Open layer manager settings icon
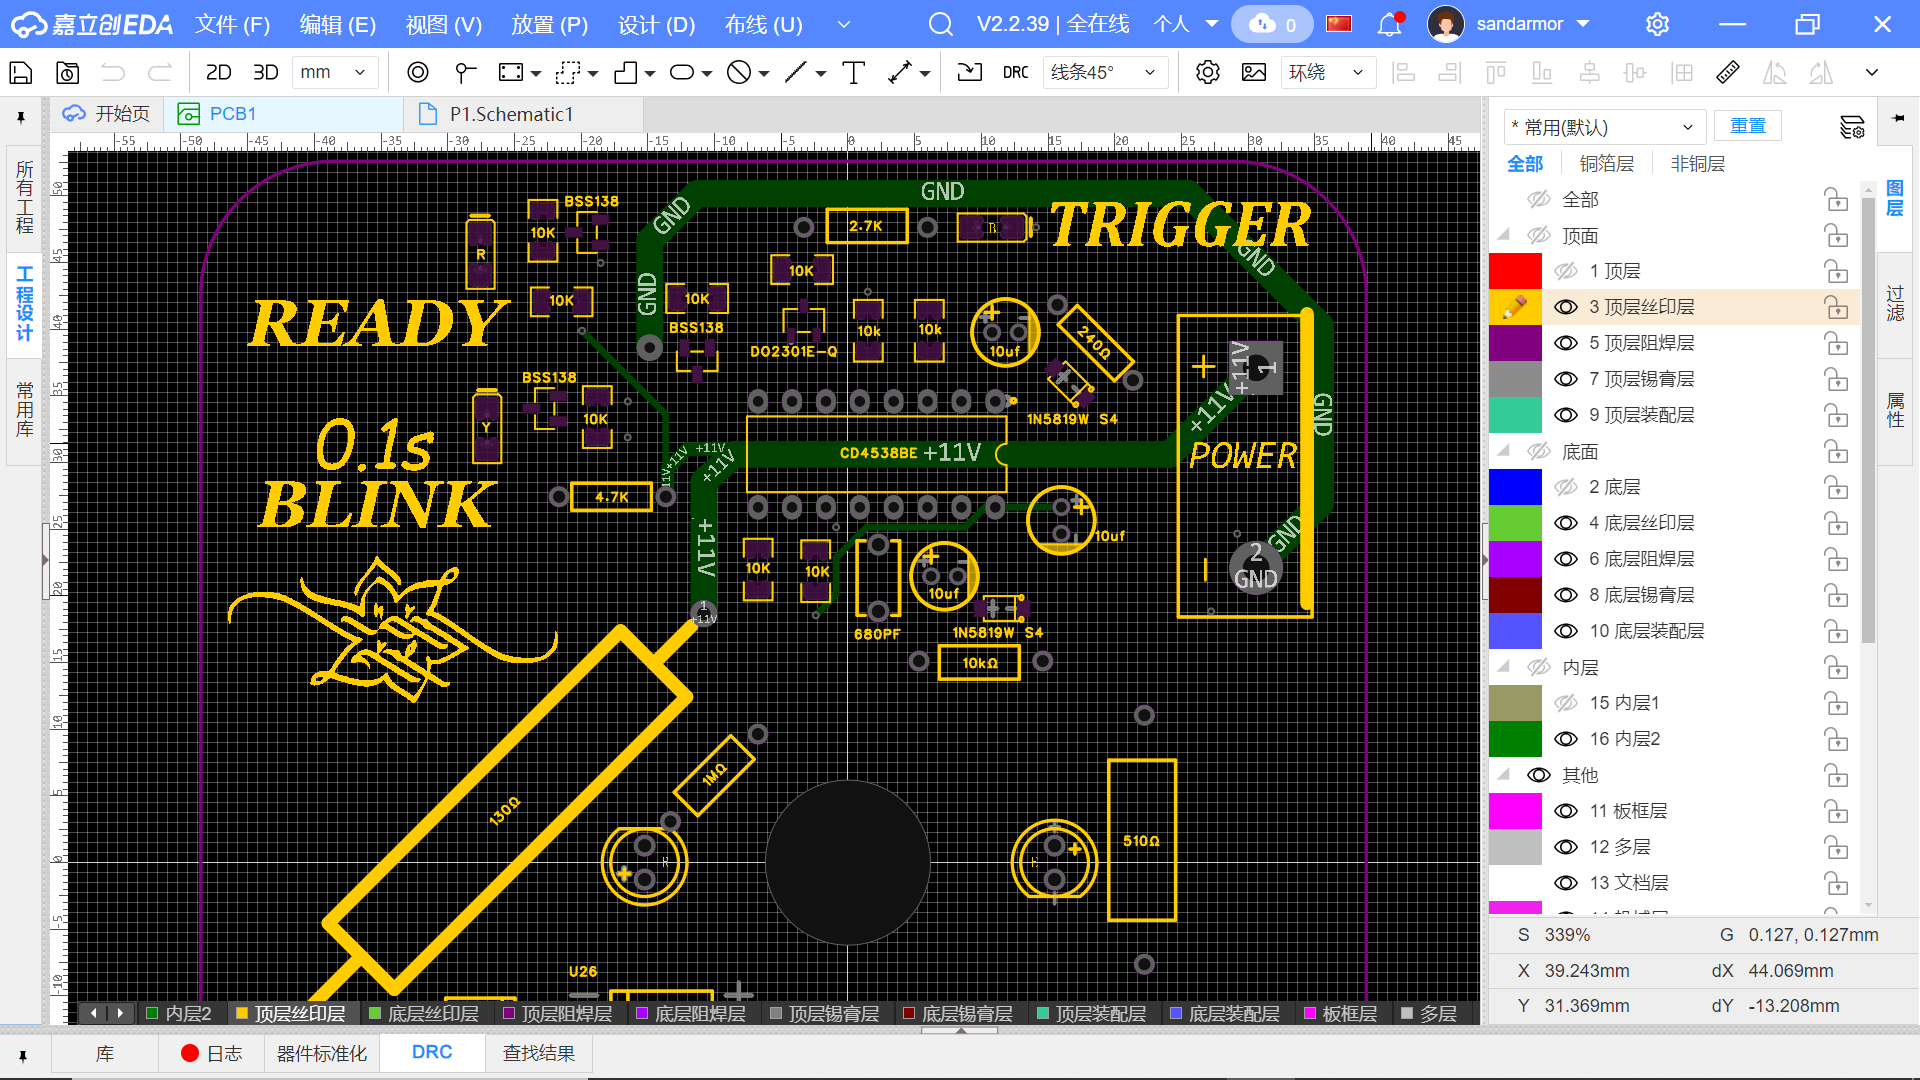Screen dimensions: 1920x1080 coord(1851,127)
